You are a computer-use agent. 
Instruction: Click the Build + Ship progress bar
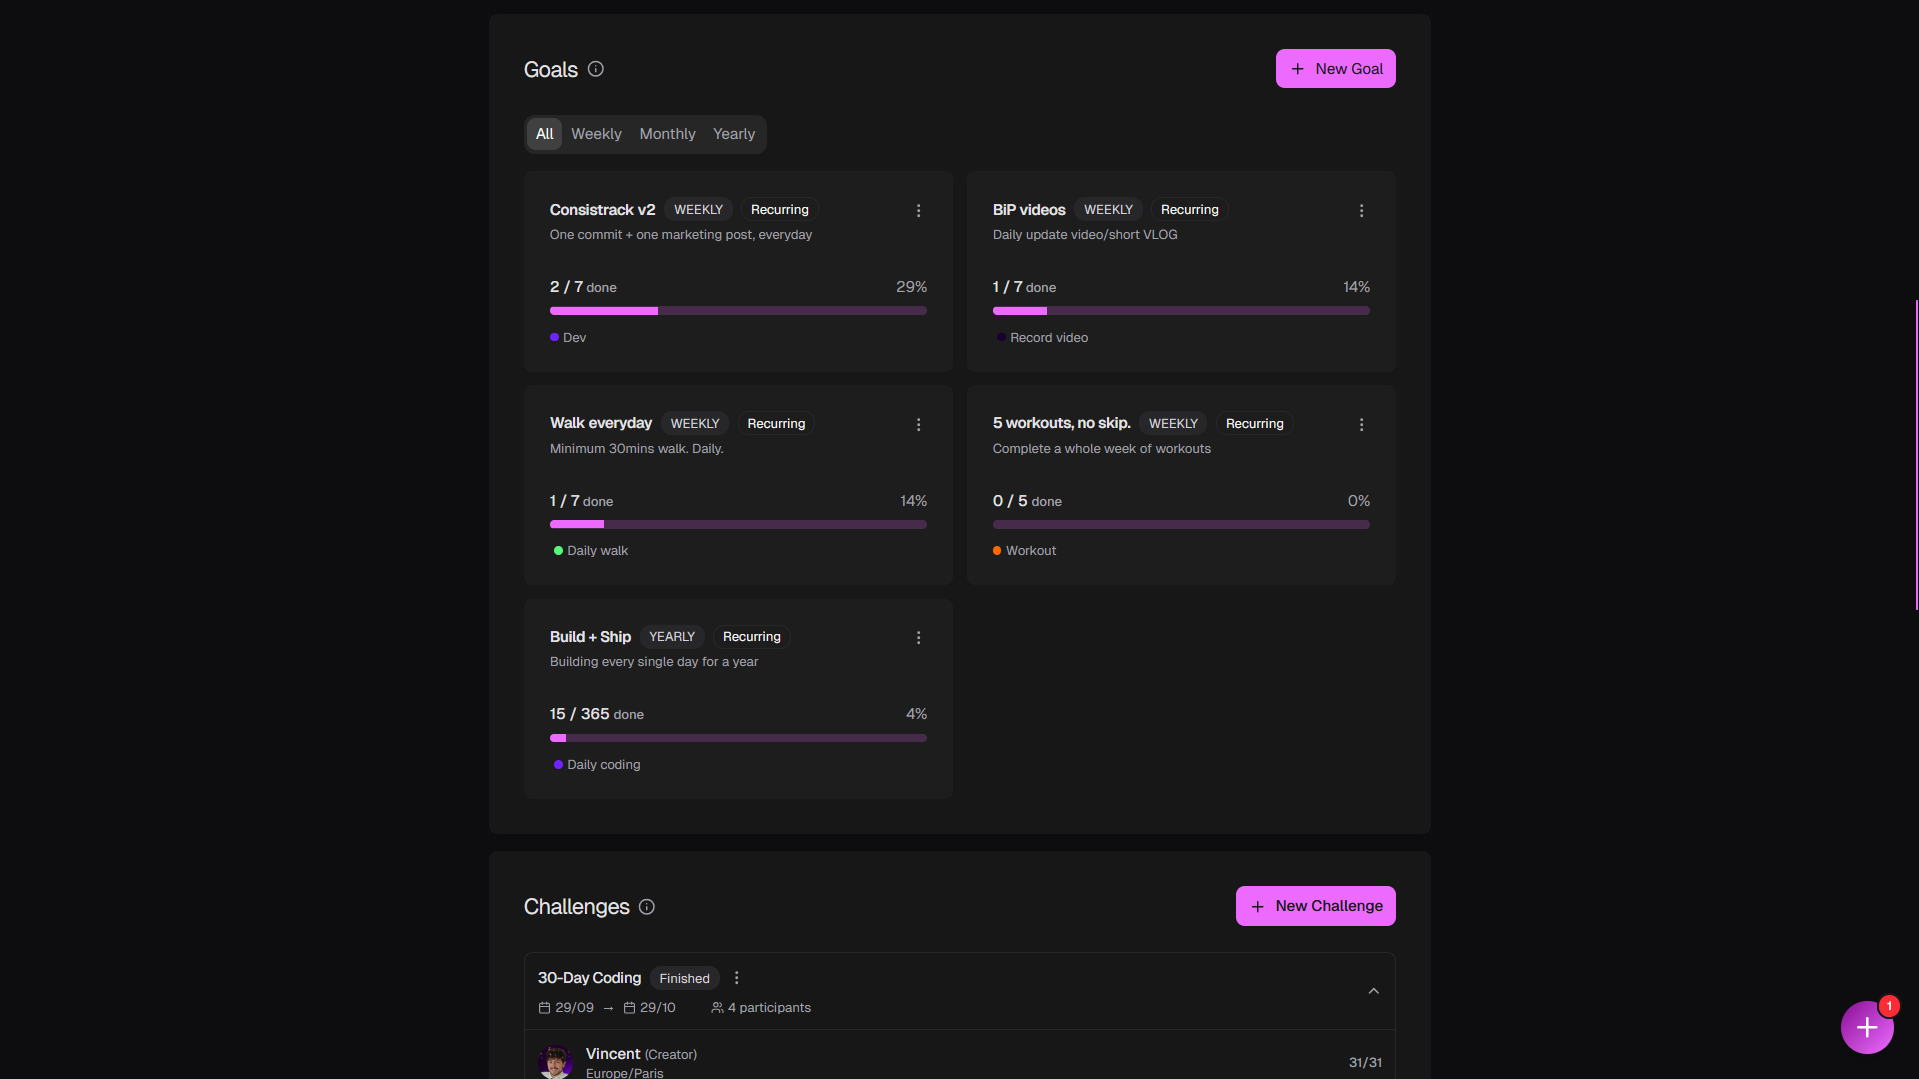[x=738, y=738]
